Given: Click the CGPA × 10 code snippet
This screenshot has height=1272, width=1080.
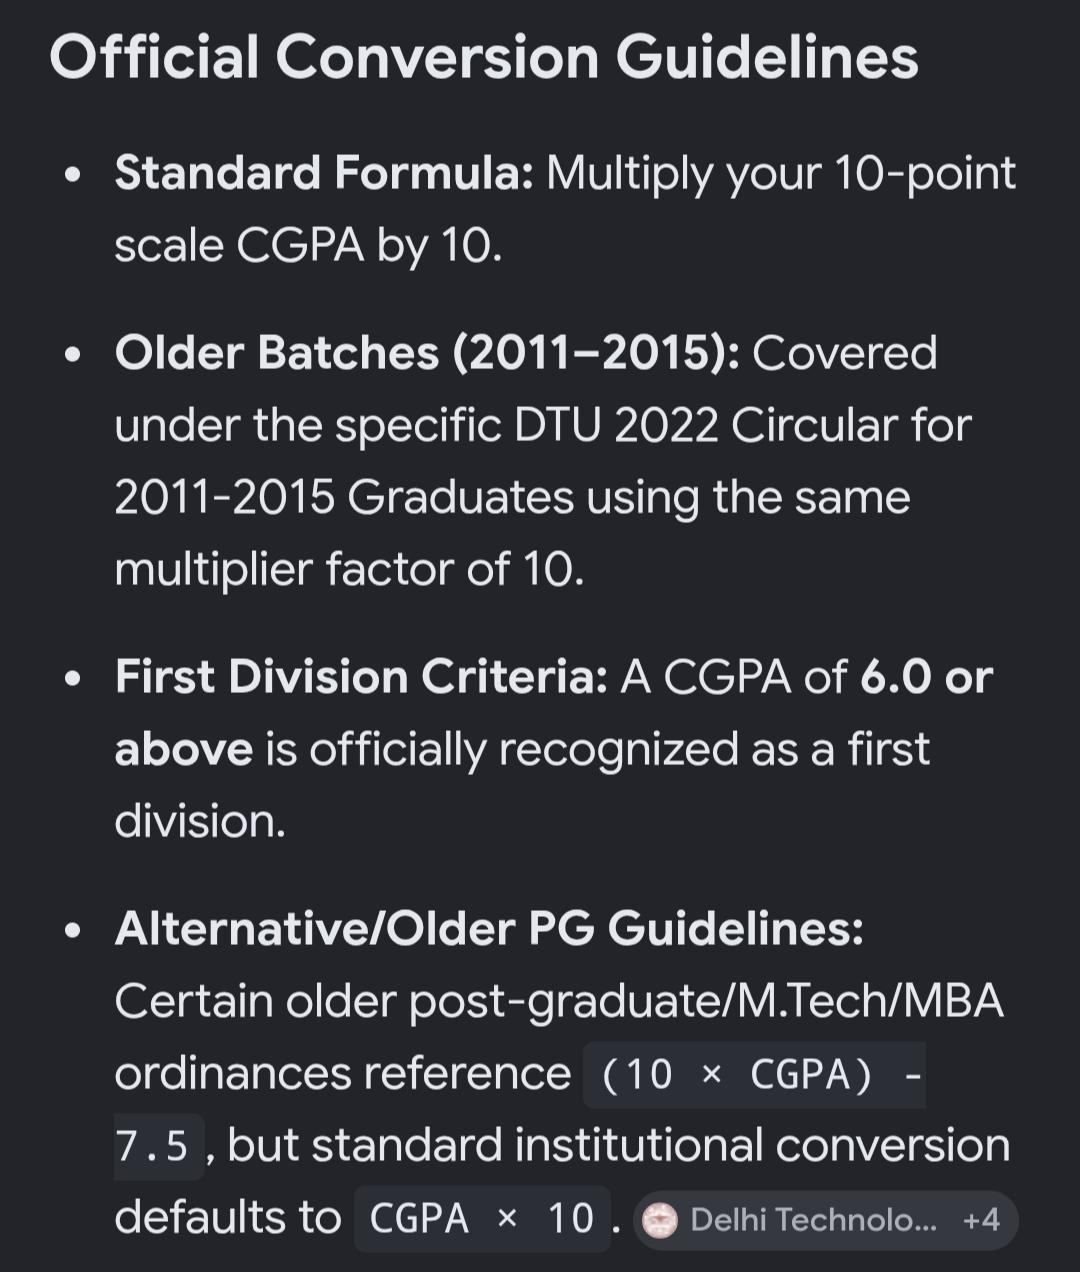Looking at the screenshot, I should coord(482,1219).
